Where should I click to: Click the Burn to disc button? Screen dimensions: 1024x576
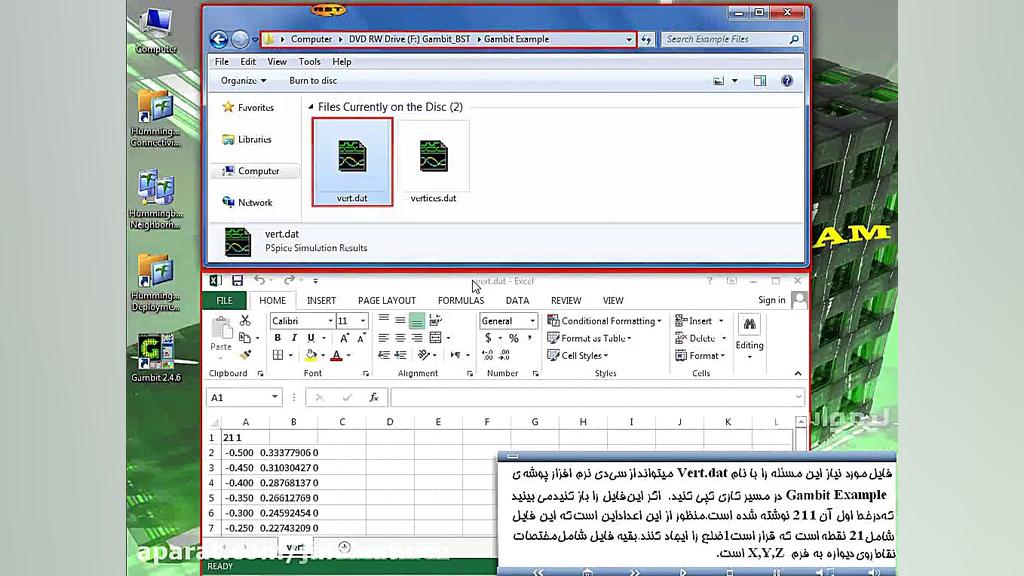[x=313, y=80]
